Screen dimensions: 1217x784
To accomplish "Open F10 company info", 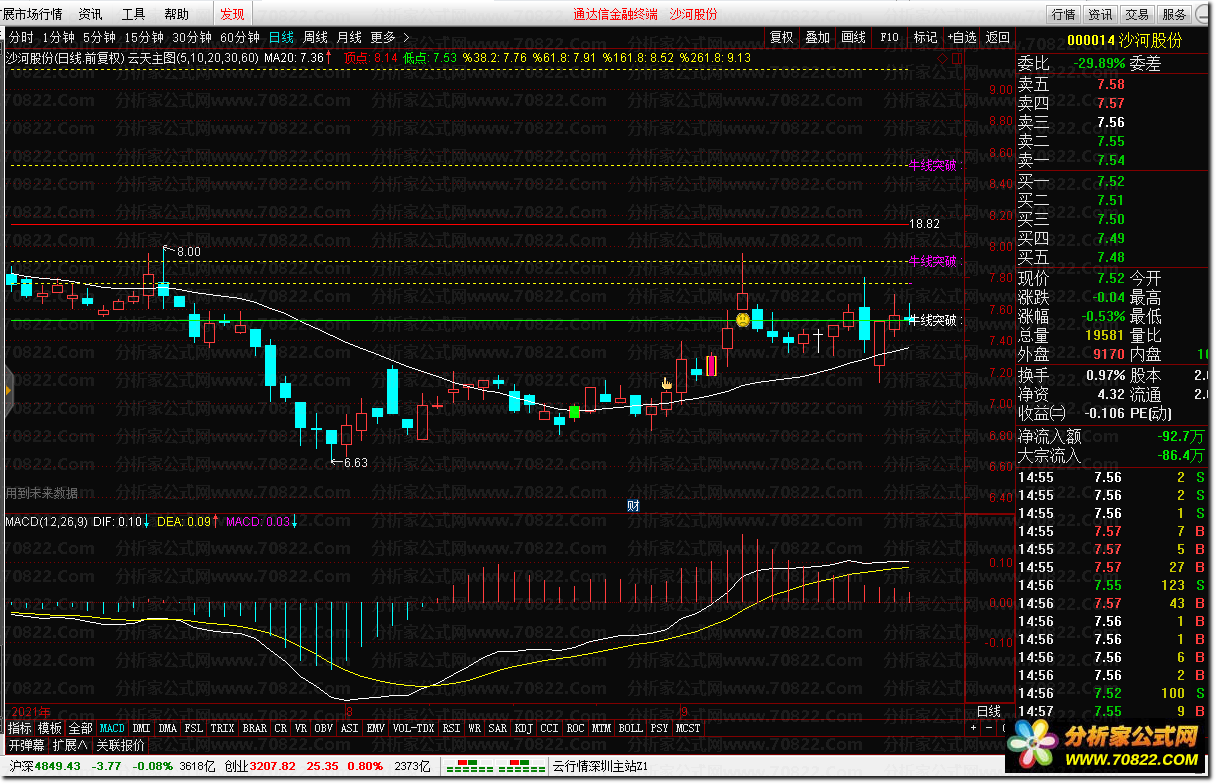I will (x=889, y=37).
